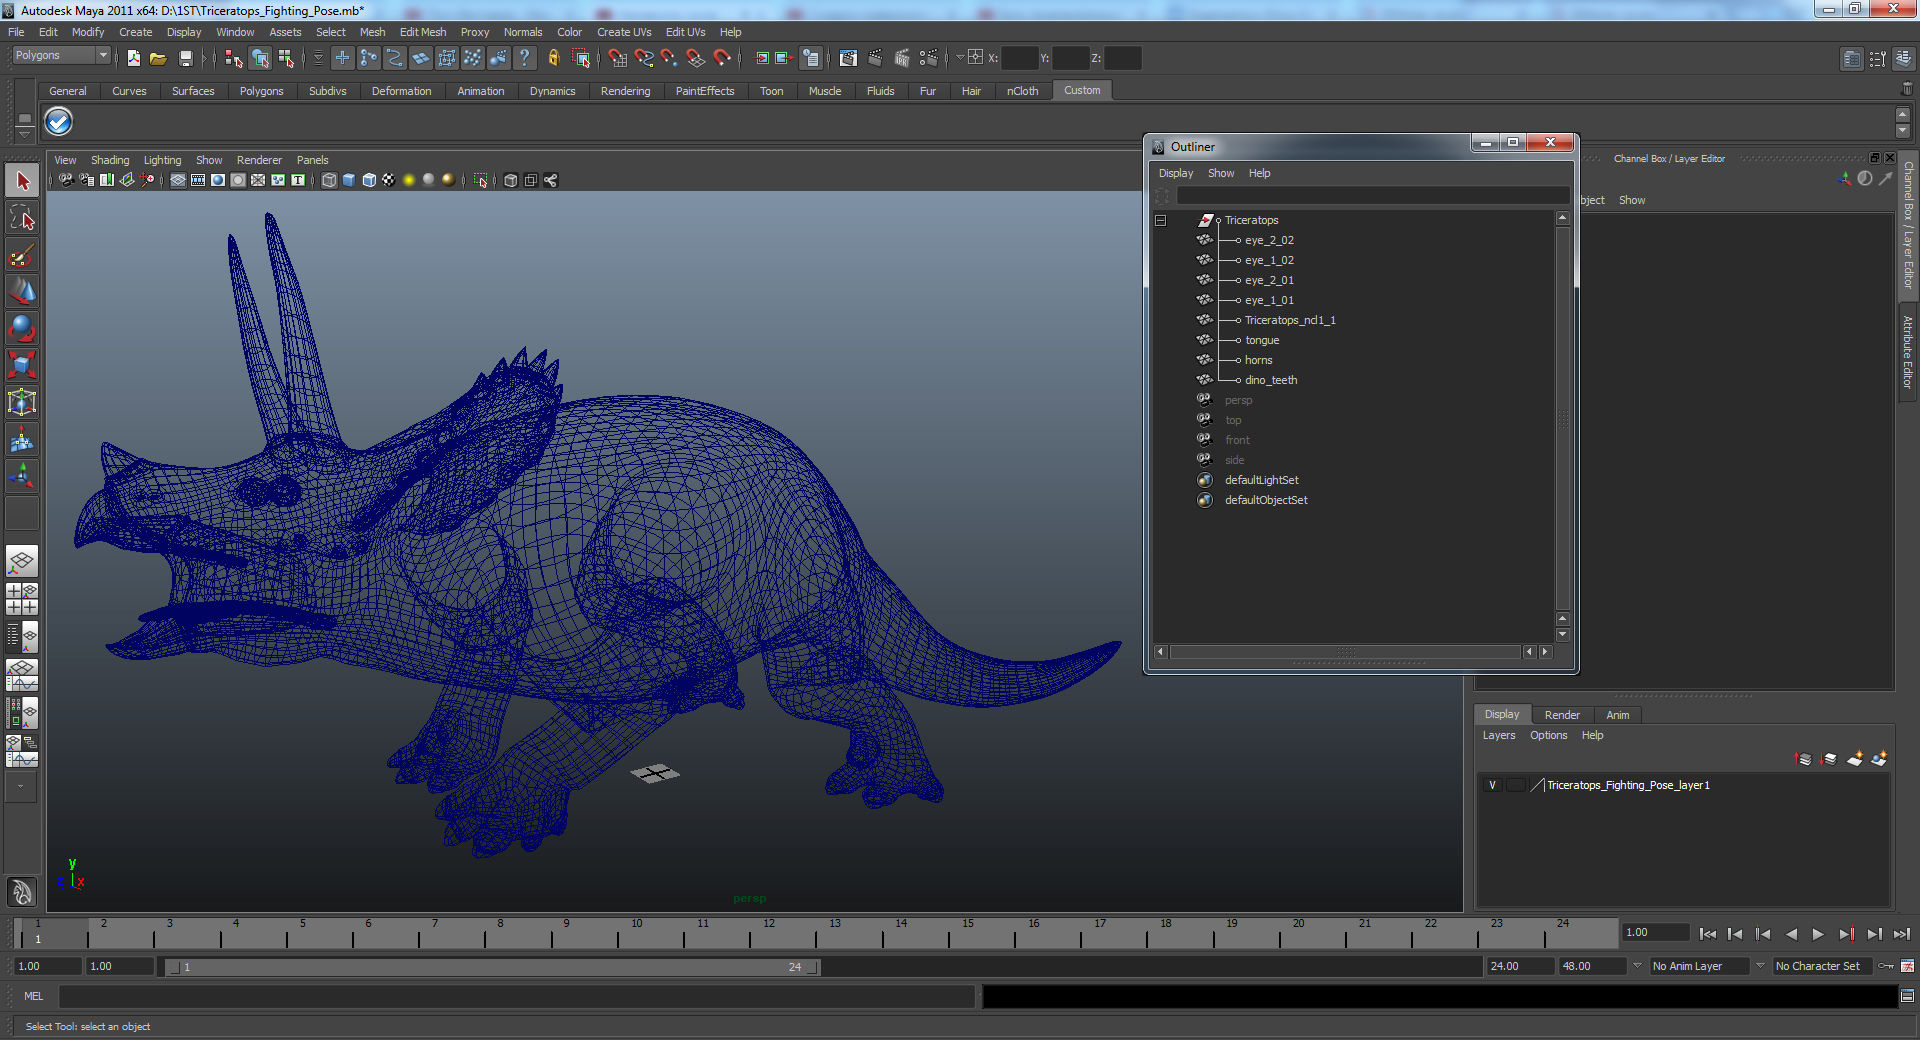Choose the Universal Manipulator tool
This screenshot has width=1920, height=1040.
22,402
